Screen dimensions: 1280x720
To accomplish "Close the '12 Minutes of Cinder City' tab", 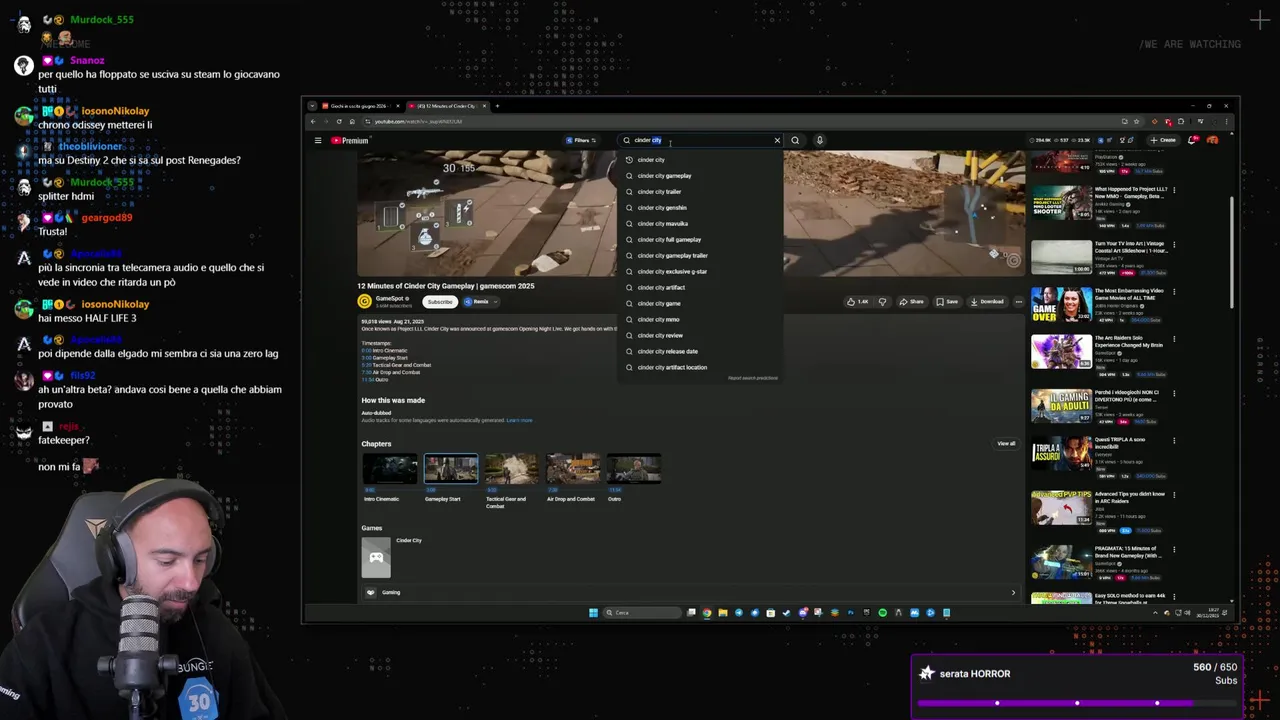I will click(x=485, y=106).
